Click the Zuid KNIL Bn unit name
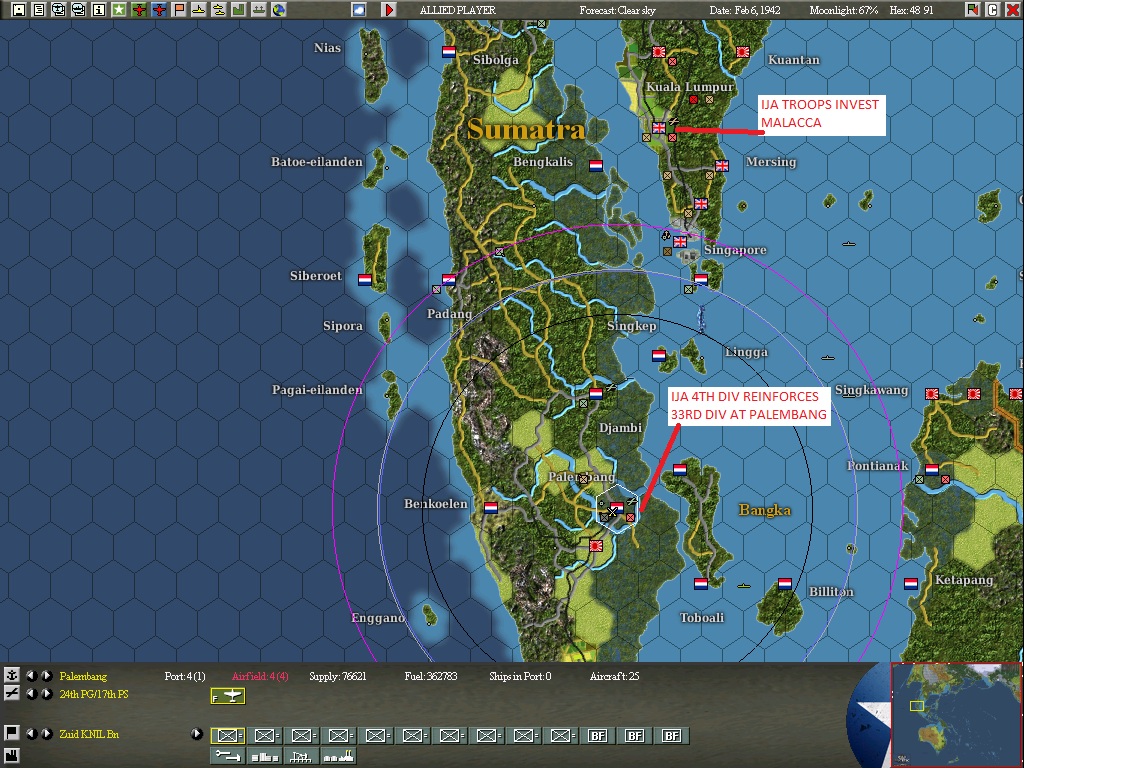Image resolution: width=1137 pixels, height=774 pixels. pos(88,734)
